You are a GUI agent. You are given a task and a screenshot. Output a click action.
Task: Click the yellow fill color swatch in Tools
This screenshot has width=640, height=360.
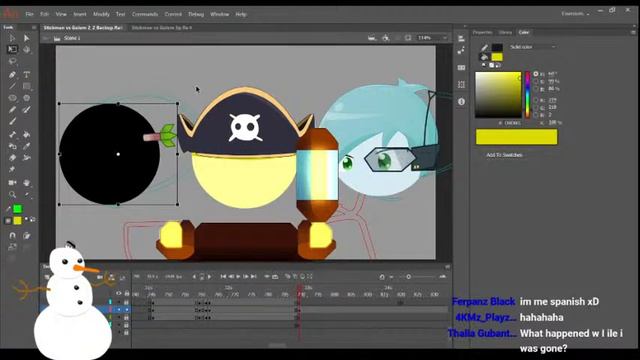(x=17, y=220)
